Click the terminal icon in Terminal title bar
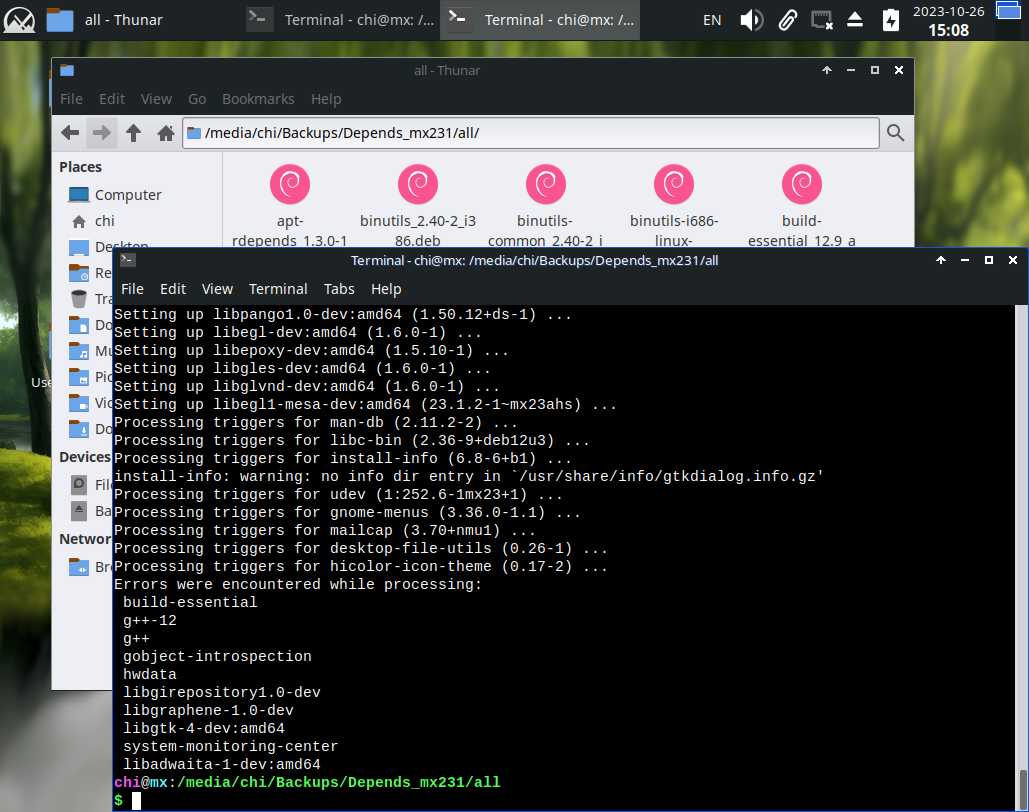 [127, 260]
